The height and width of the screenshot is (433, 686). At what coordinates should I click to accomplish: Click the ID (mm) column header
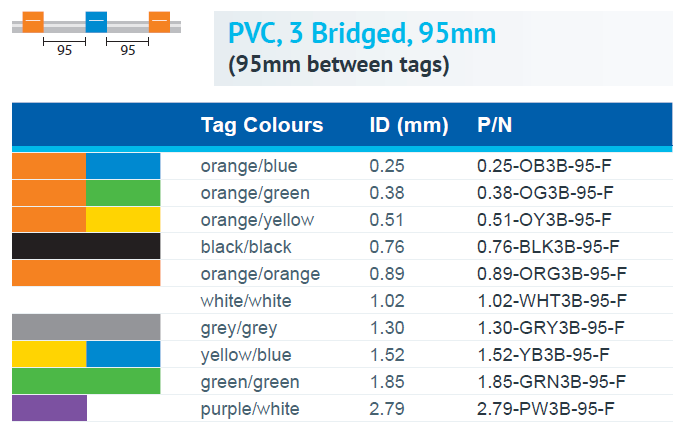409,125
